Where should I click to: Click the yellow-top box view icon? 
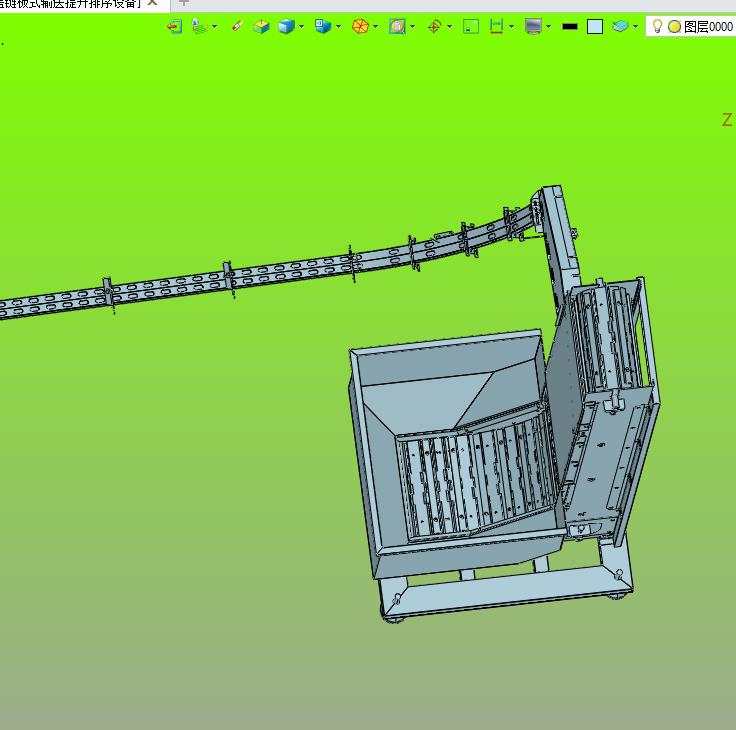coord(261,27)
